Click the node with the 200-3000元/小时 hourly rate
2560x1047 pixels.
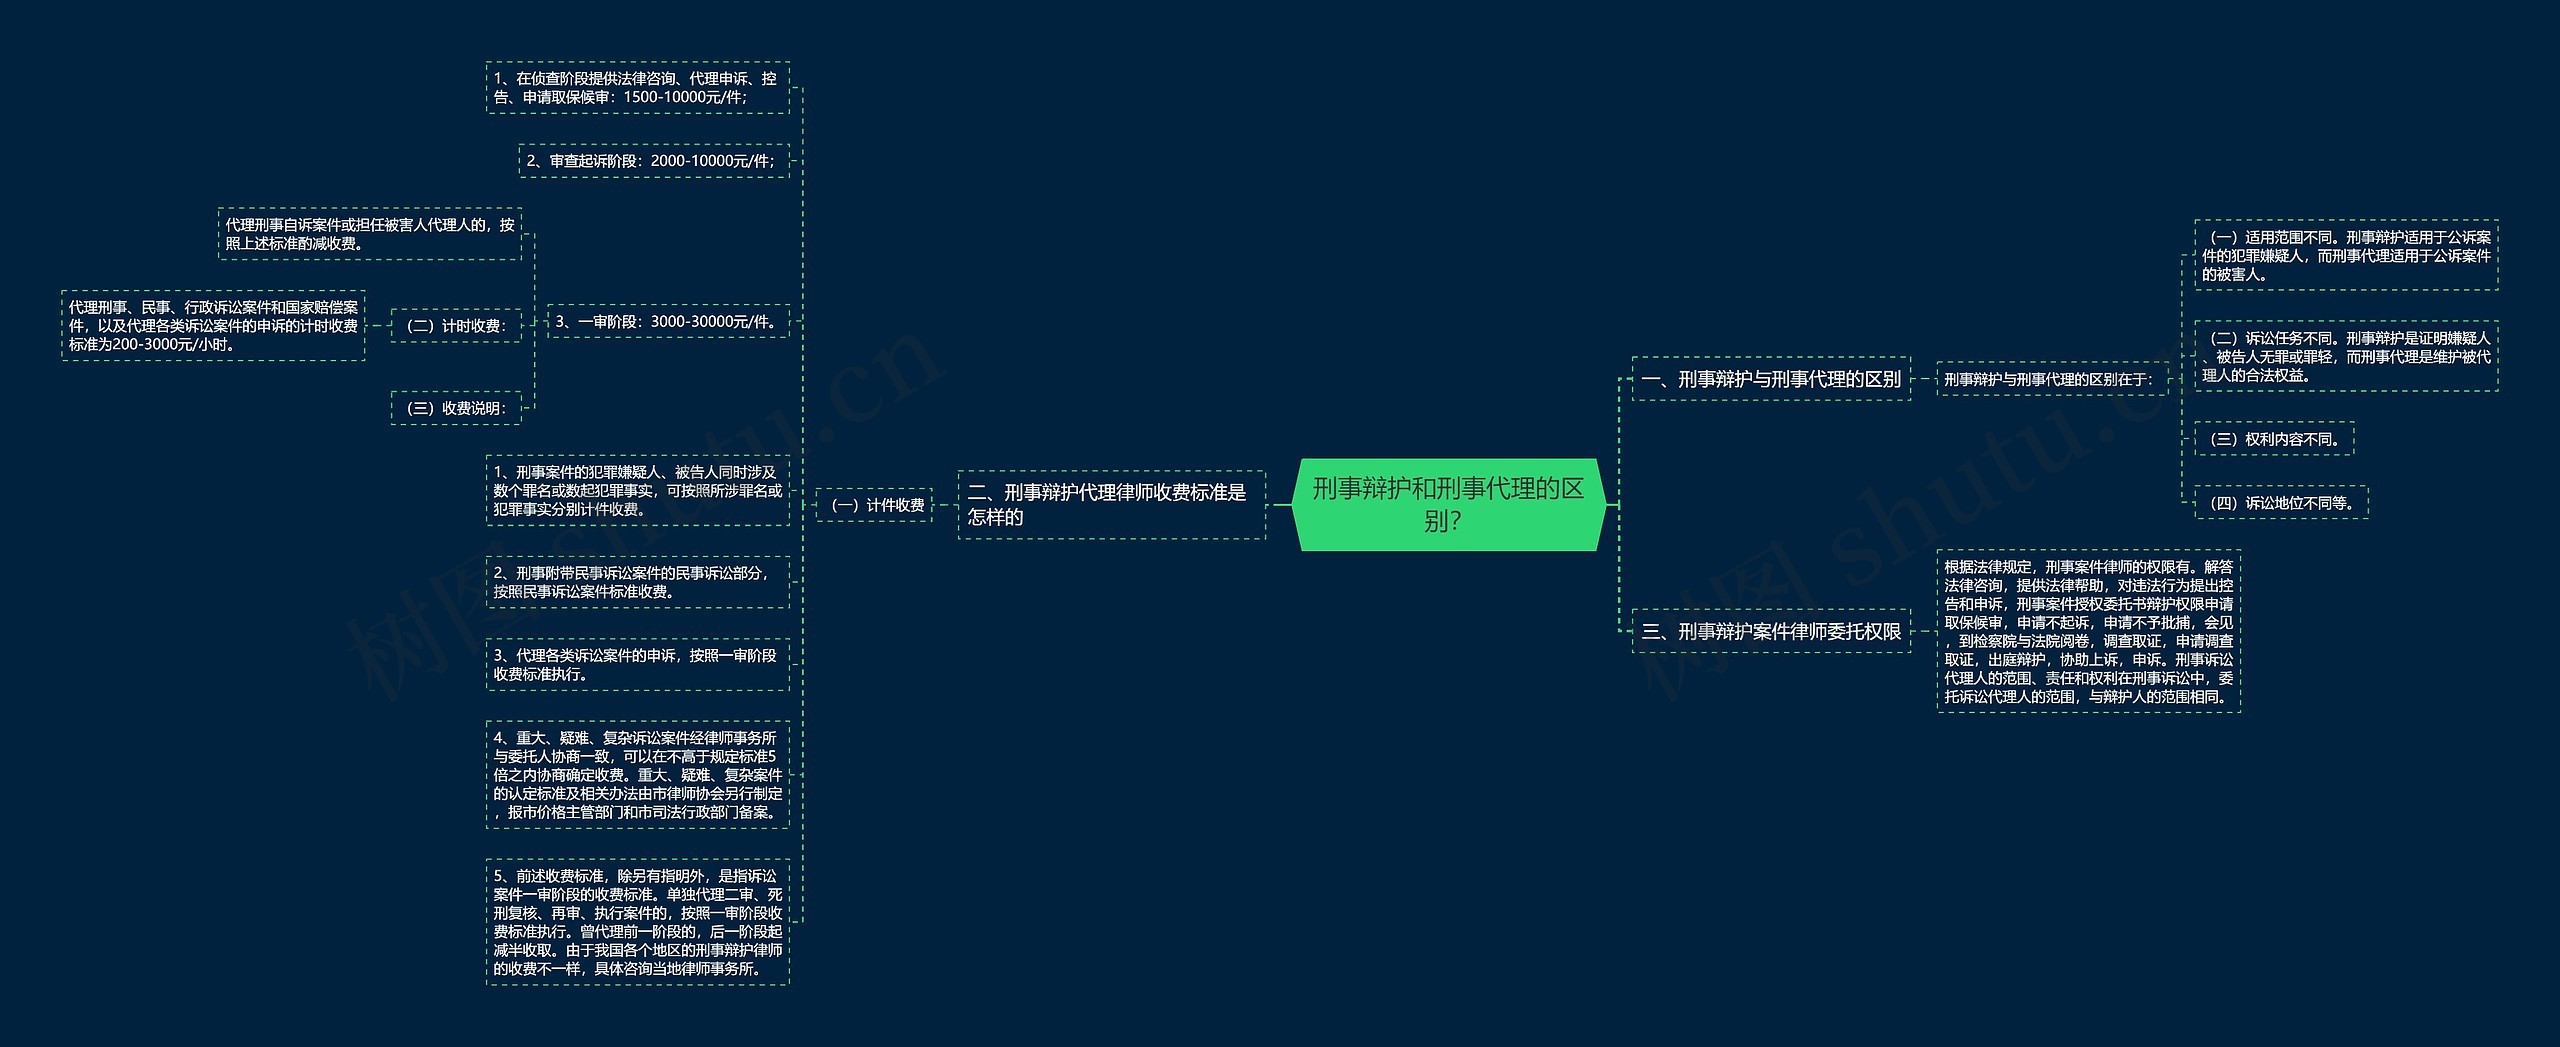click(213, 326)
